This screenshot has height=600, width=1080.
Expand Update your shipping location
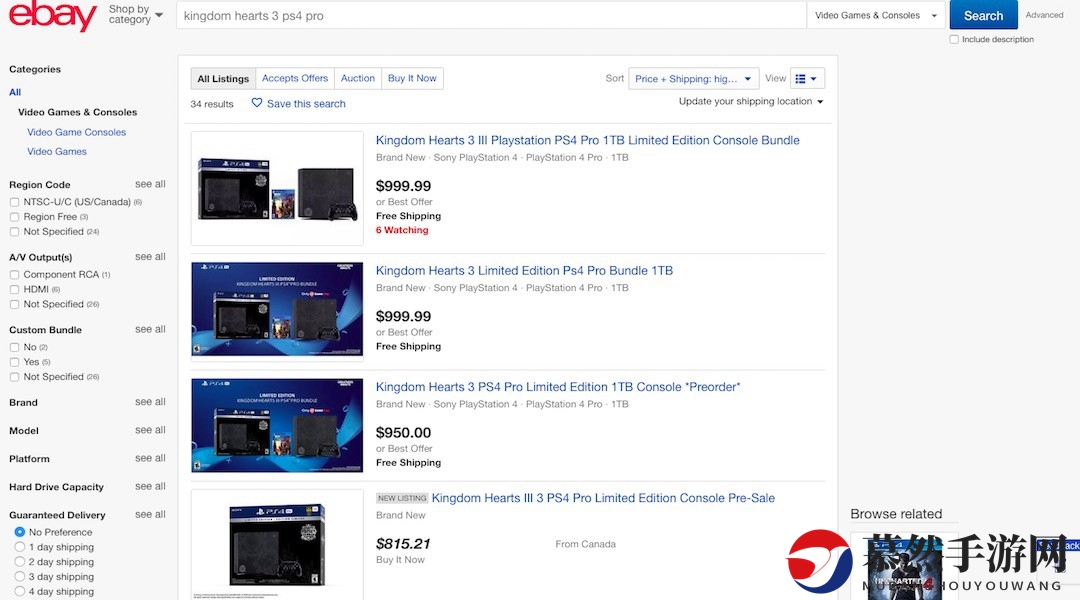[x=751, y=101]
